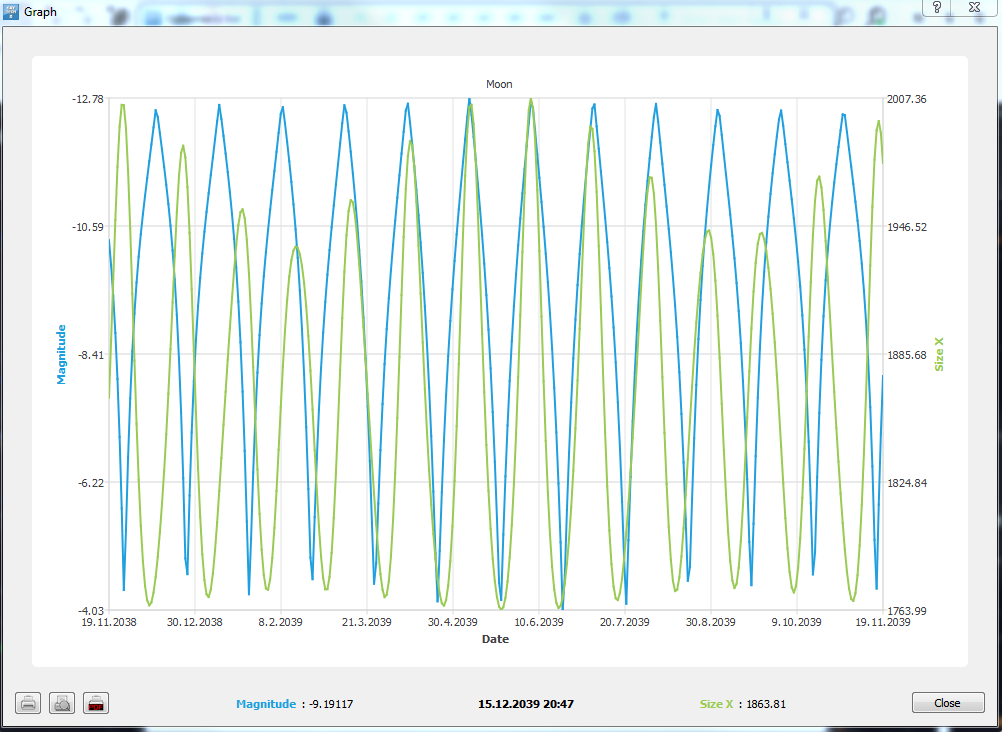Select the 2007.36 size axis value

[907, 99]
